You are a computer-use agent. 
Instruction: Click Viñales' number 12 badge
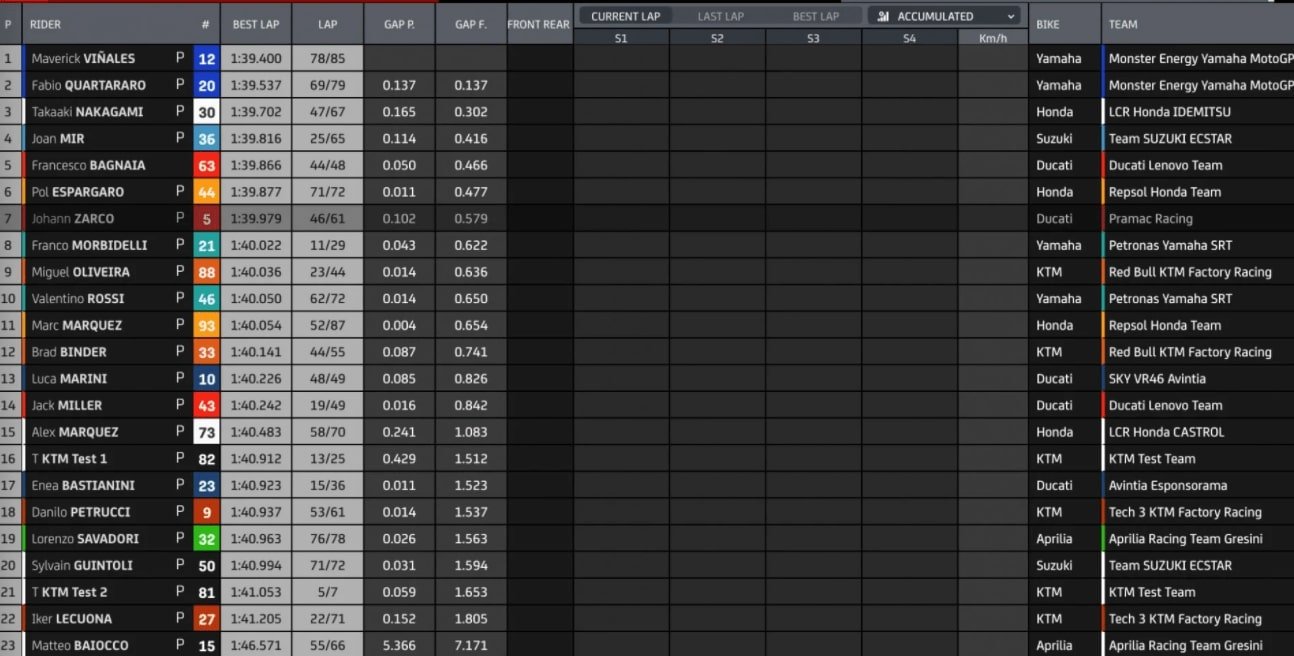[x=206, y=59]
